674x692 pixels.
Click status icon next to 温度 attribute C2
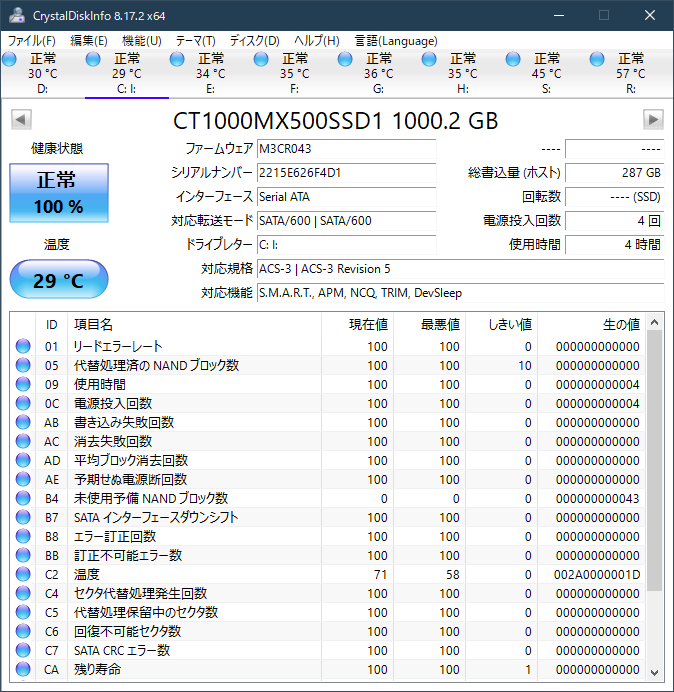click(23, 574)
